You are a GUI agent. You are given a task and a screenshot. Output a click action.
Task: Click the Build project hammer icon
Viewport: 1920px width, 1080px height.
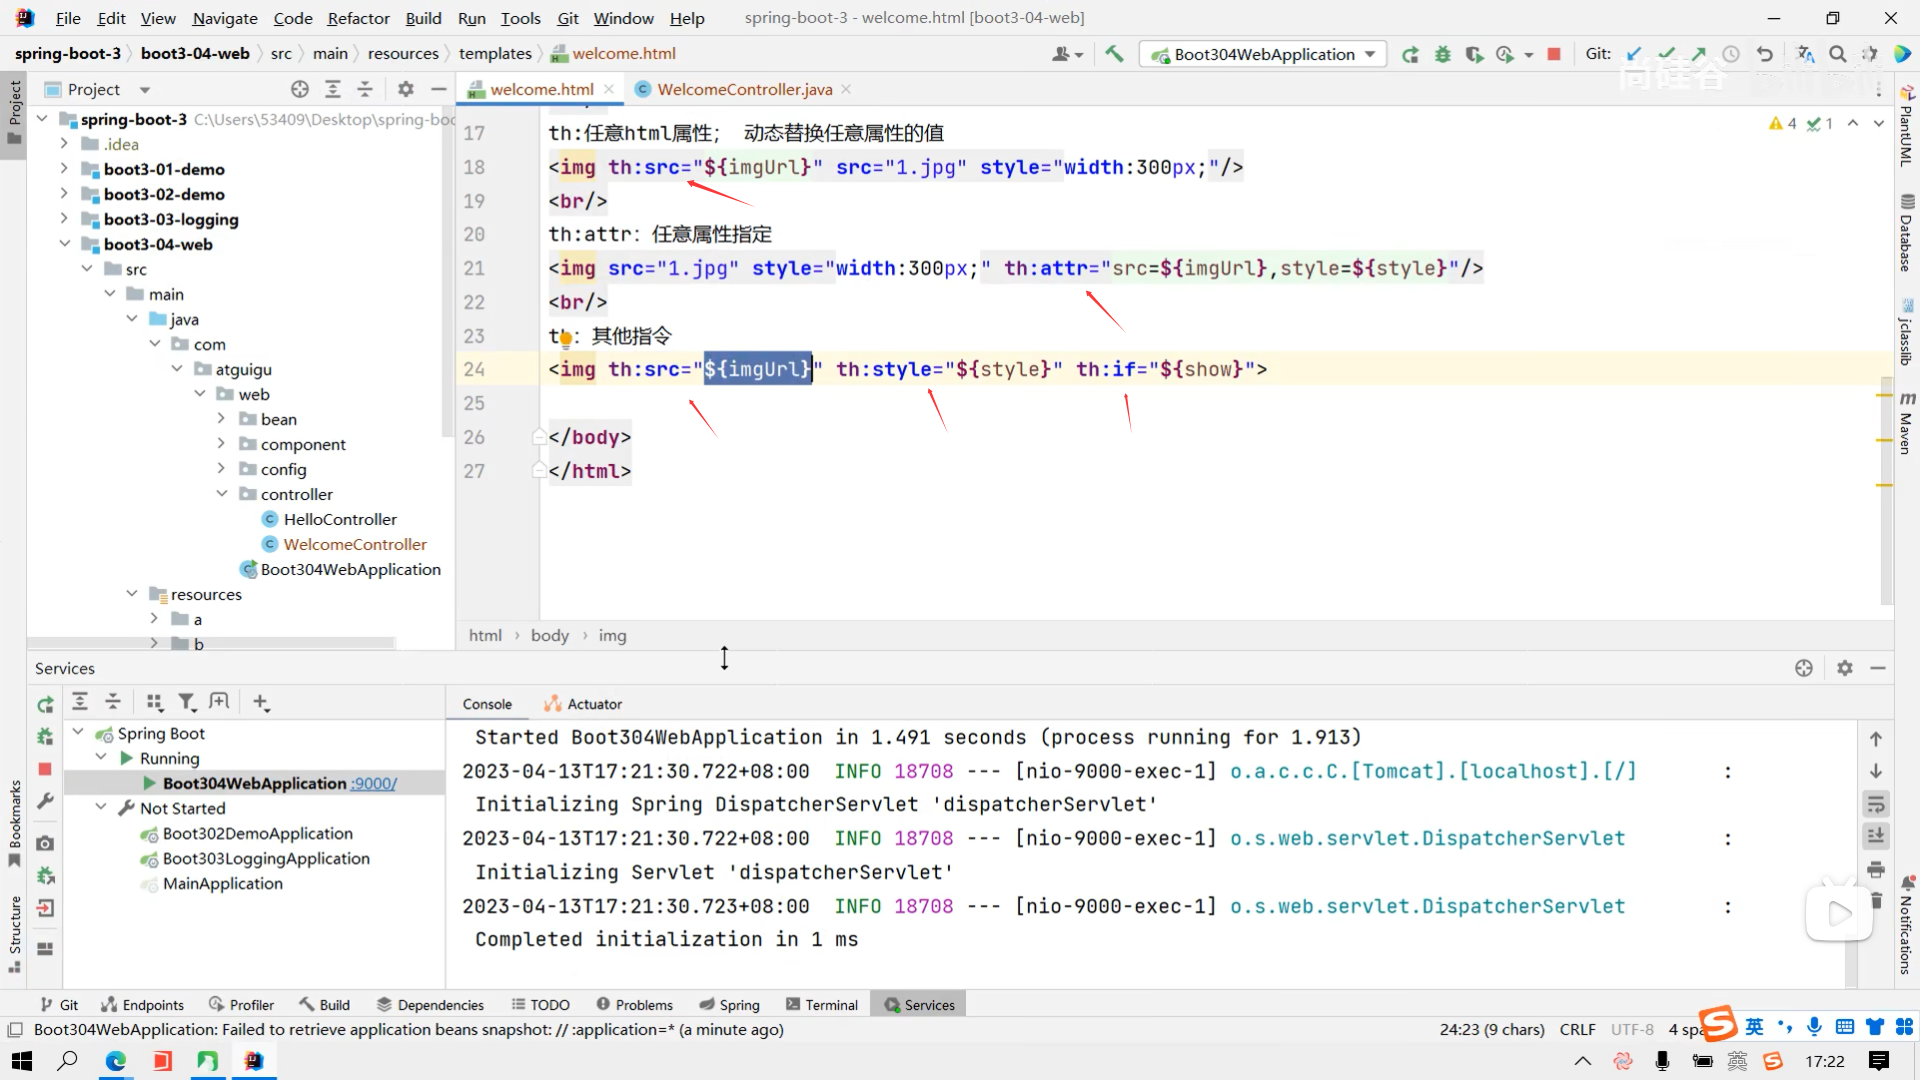click(x=1114, y=54)
